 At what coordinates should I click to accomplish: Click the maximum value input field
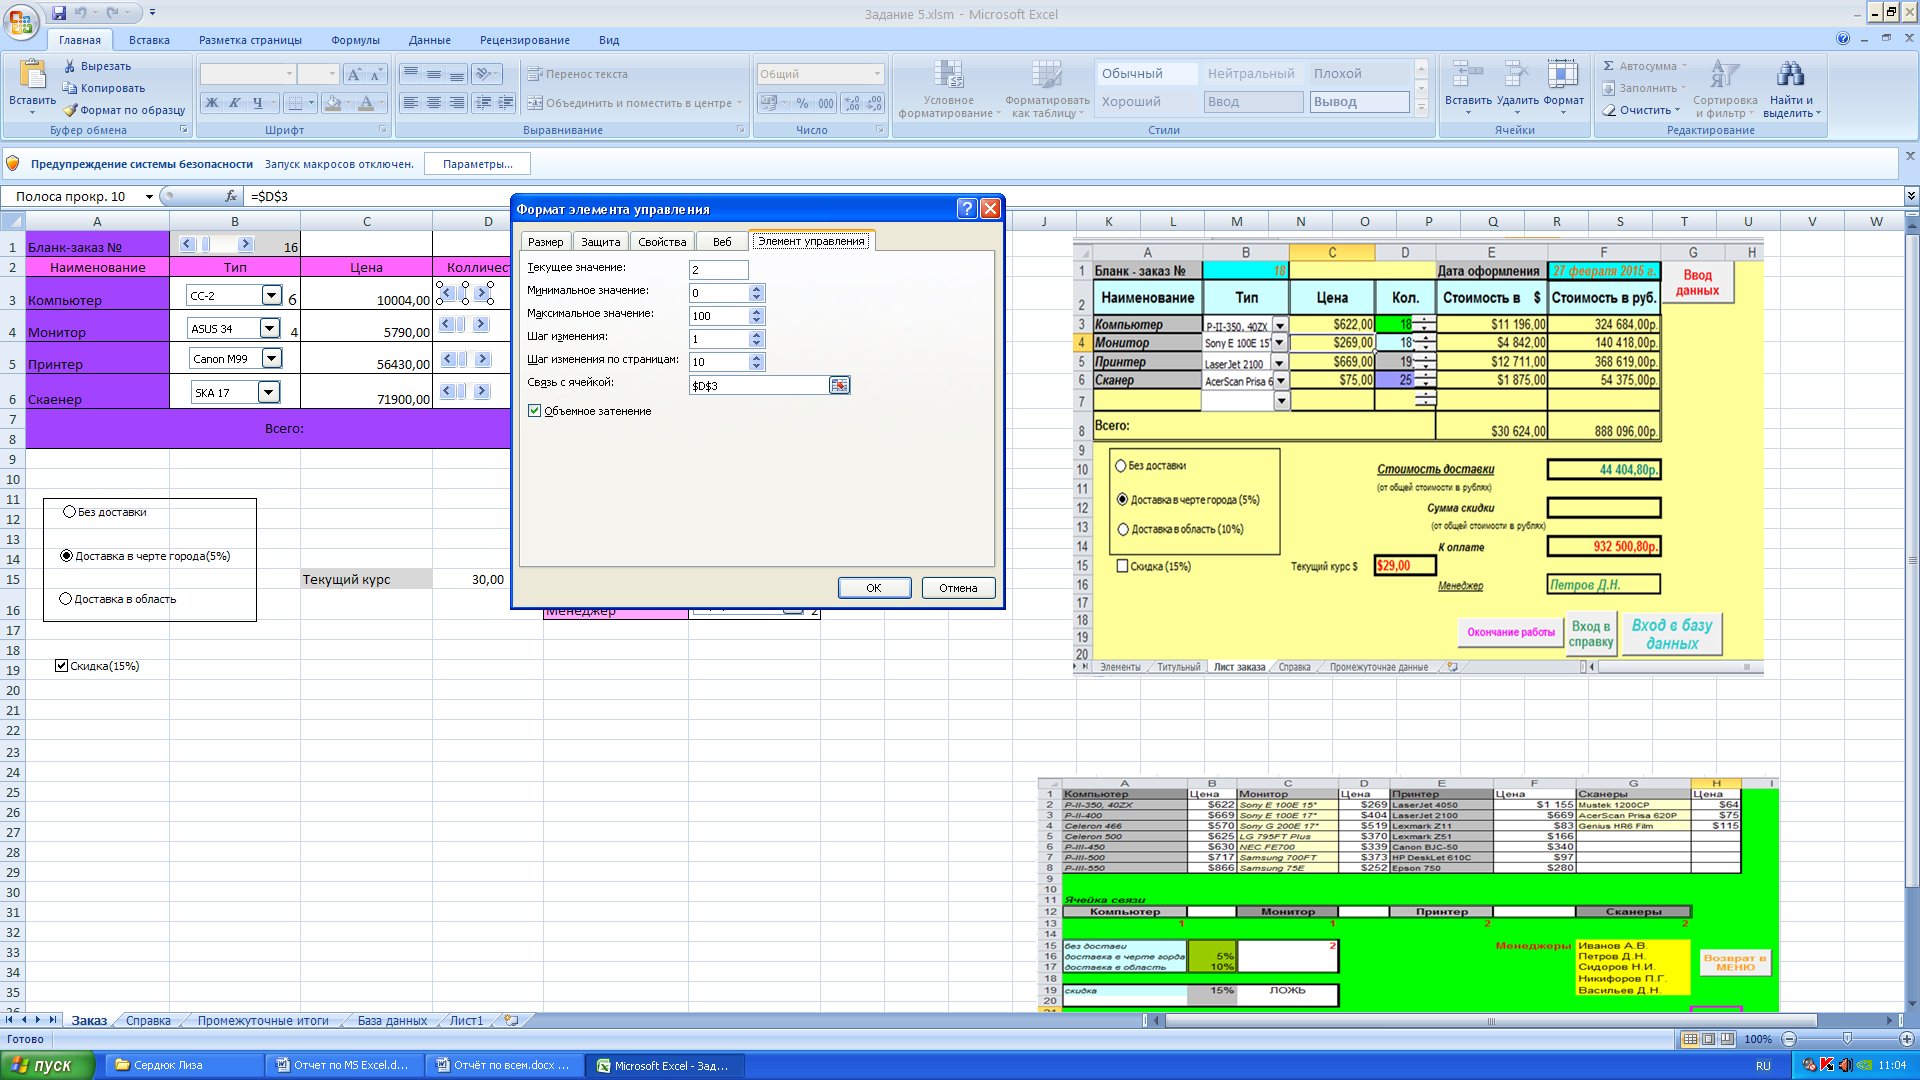pos(718,316)
